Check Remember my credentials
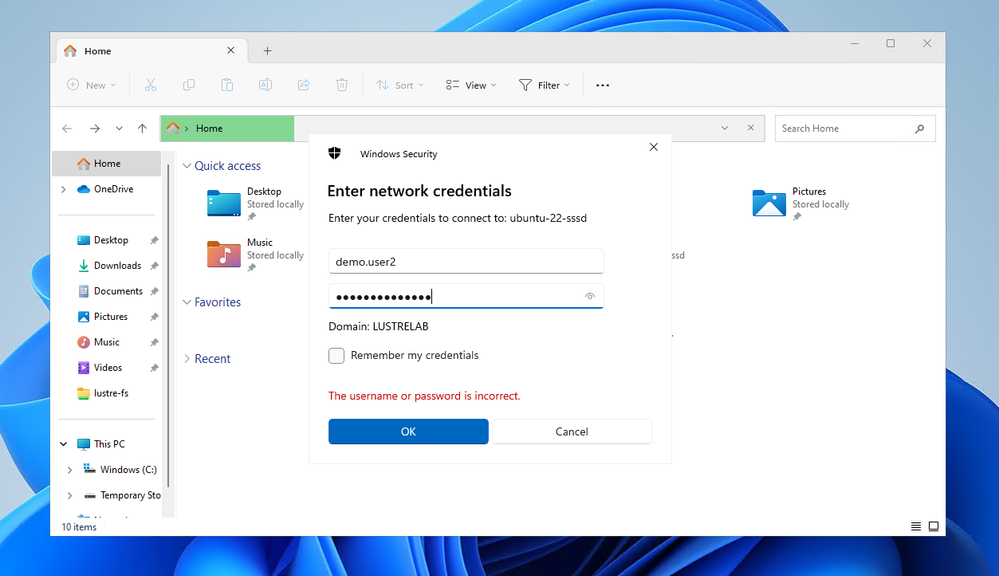Viewport: 999px width, 576px height. point(336,356)
